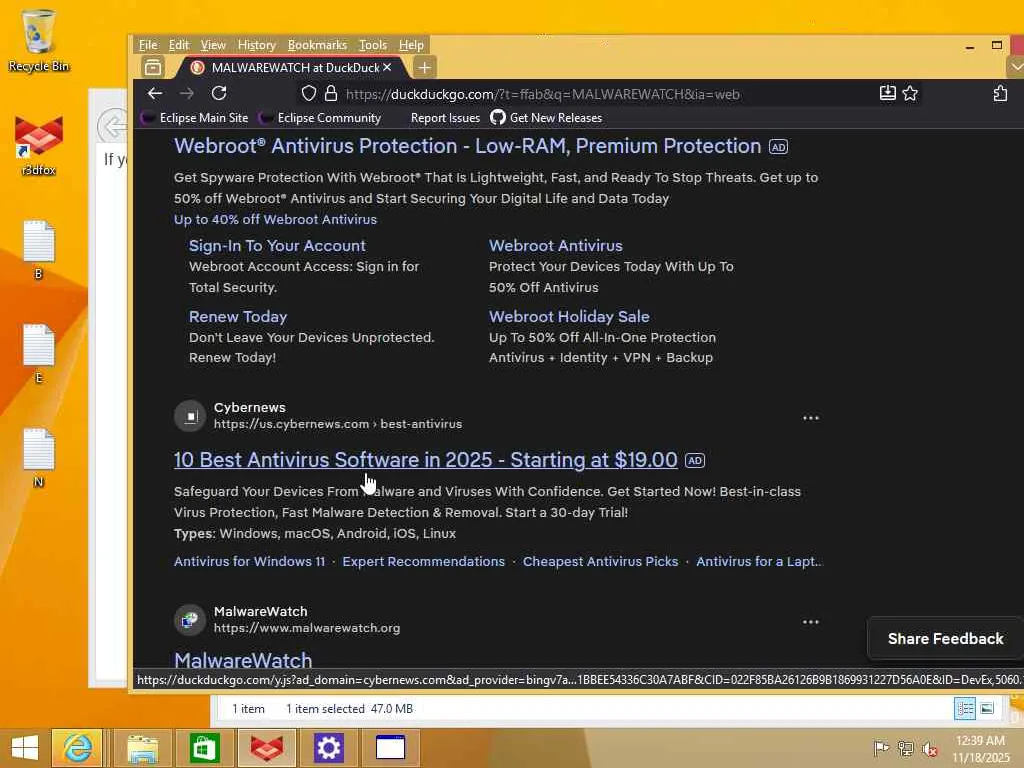Open blank window app on taskbar

pos(391,748)
